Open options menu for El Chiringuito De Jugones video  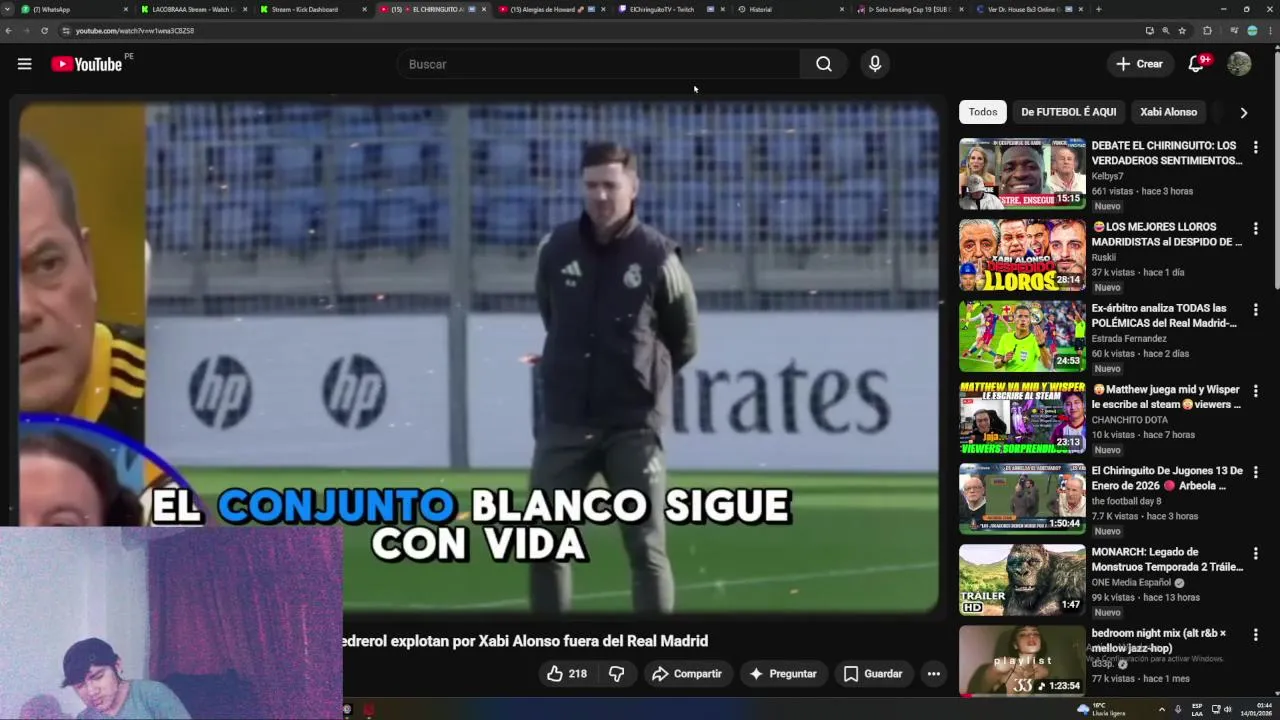coord(1255,472)
